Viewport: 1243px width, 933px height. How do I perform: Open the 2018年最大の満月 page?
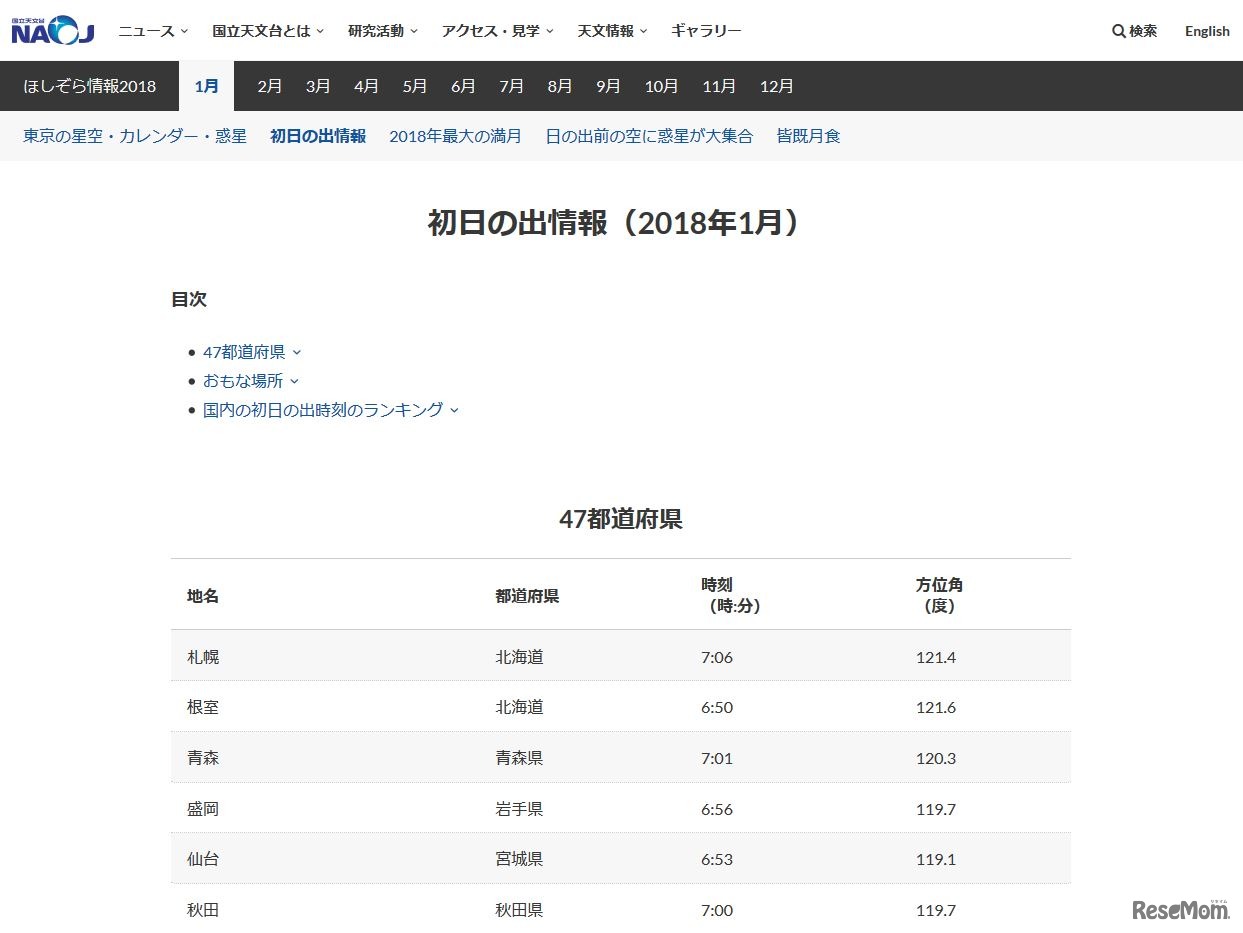[455, 136]
